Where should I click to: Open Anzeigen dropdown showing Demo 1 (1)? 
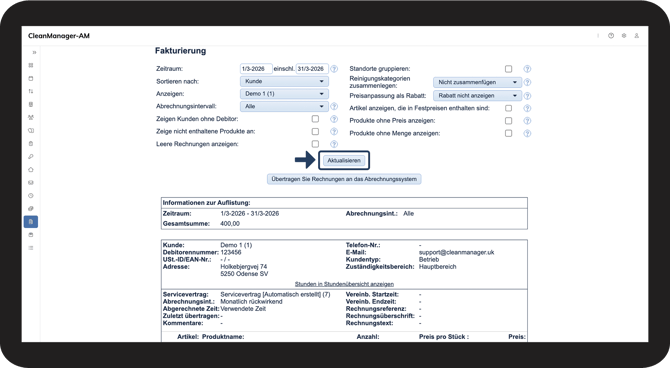(x=284, y=94)
